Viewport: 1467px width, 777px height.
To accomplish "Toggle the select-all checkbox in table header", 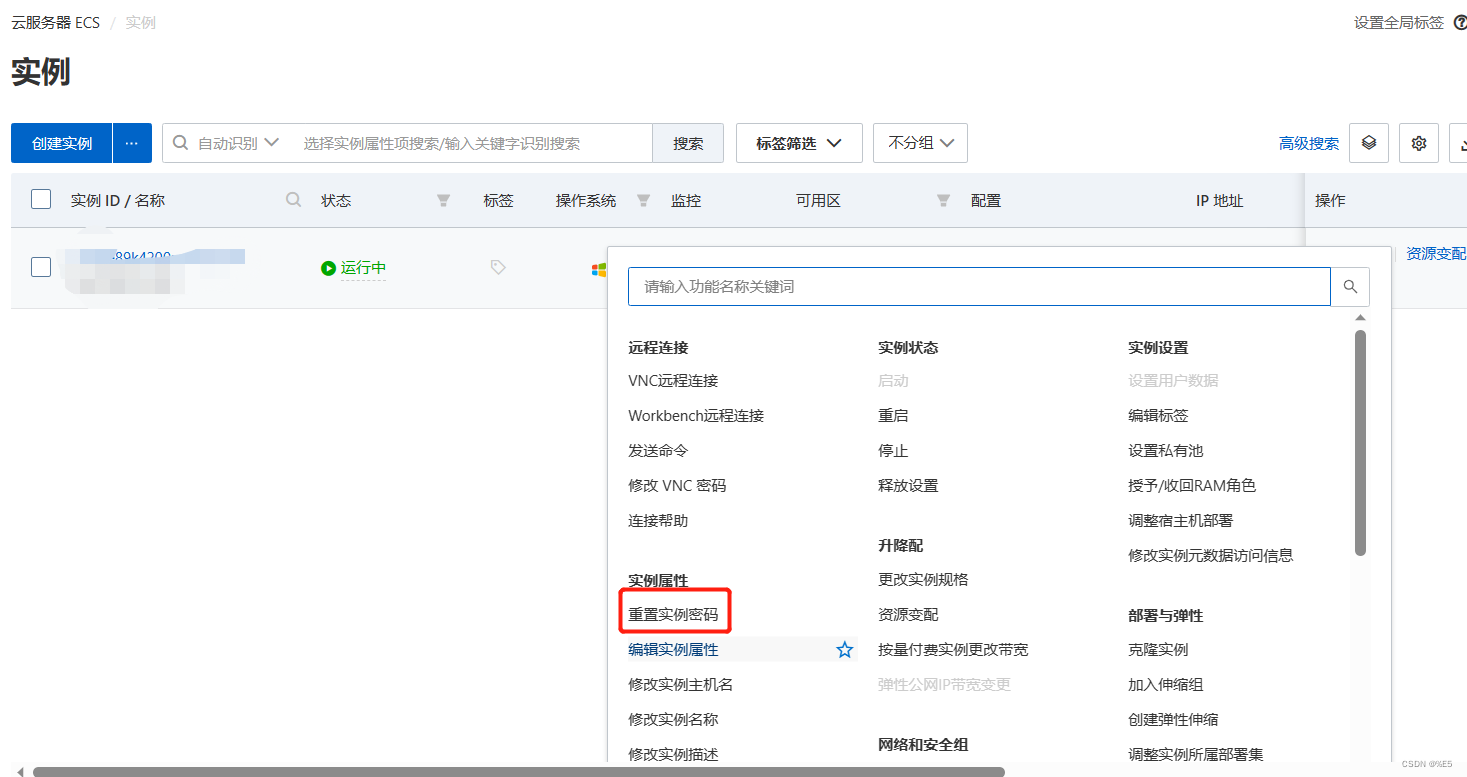I will coord(41,199).
